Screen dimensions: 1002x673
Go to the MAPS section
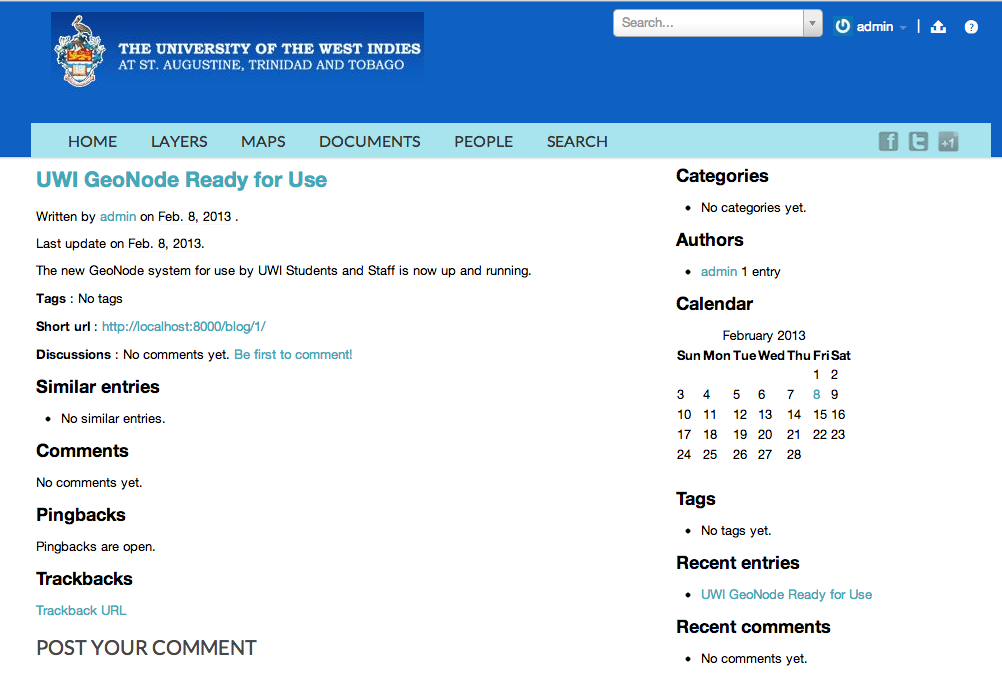263,141
